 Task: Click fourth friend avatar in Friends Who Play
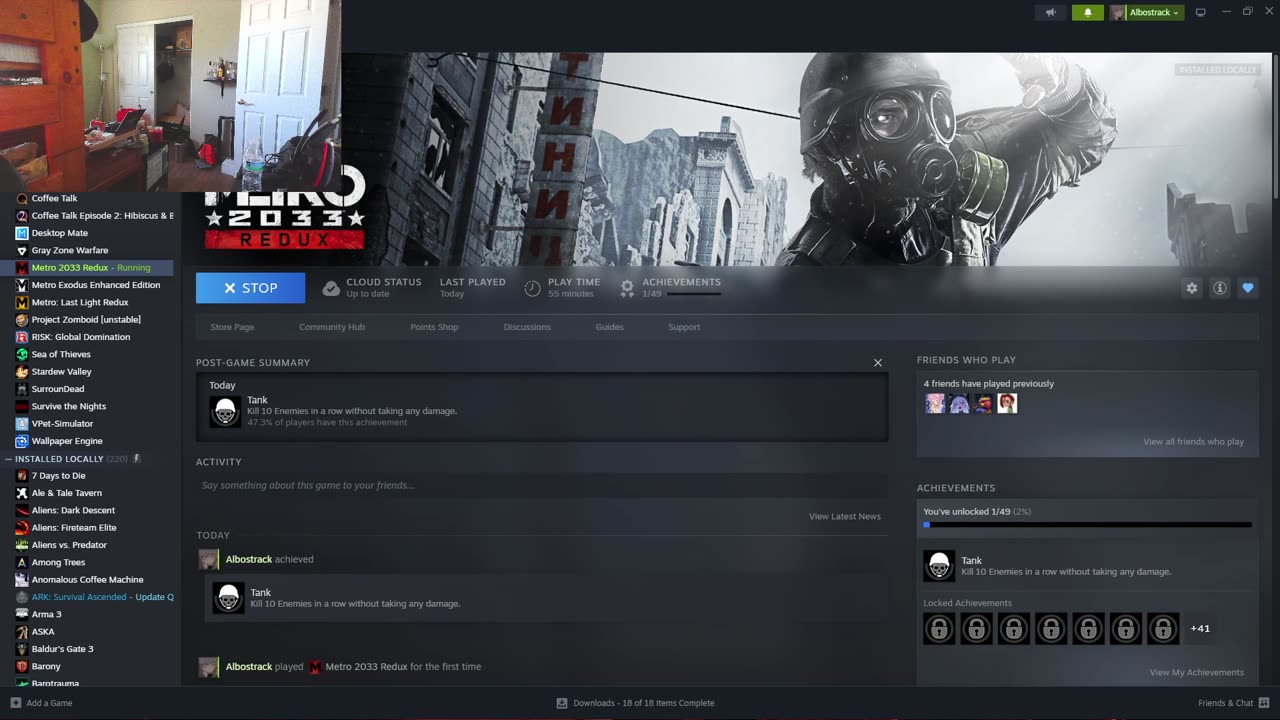click(1007, 403)
